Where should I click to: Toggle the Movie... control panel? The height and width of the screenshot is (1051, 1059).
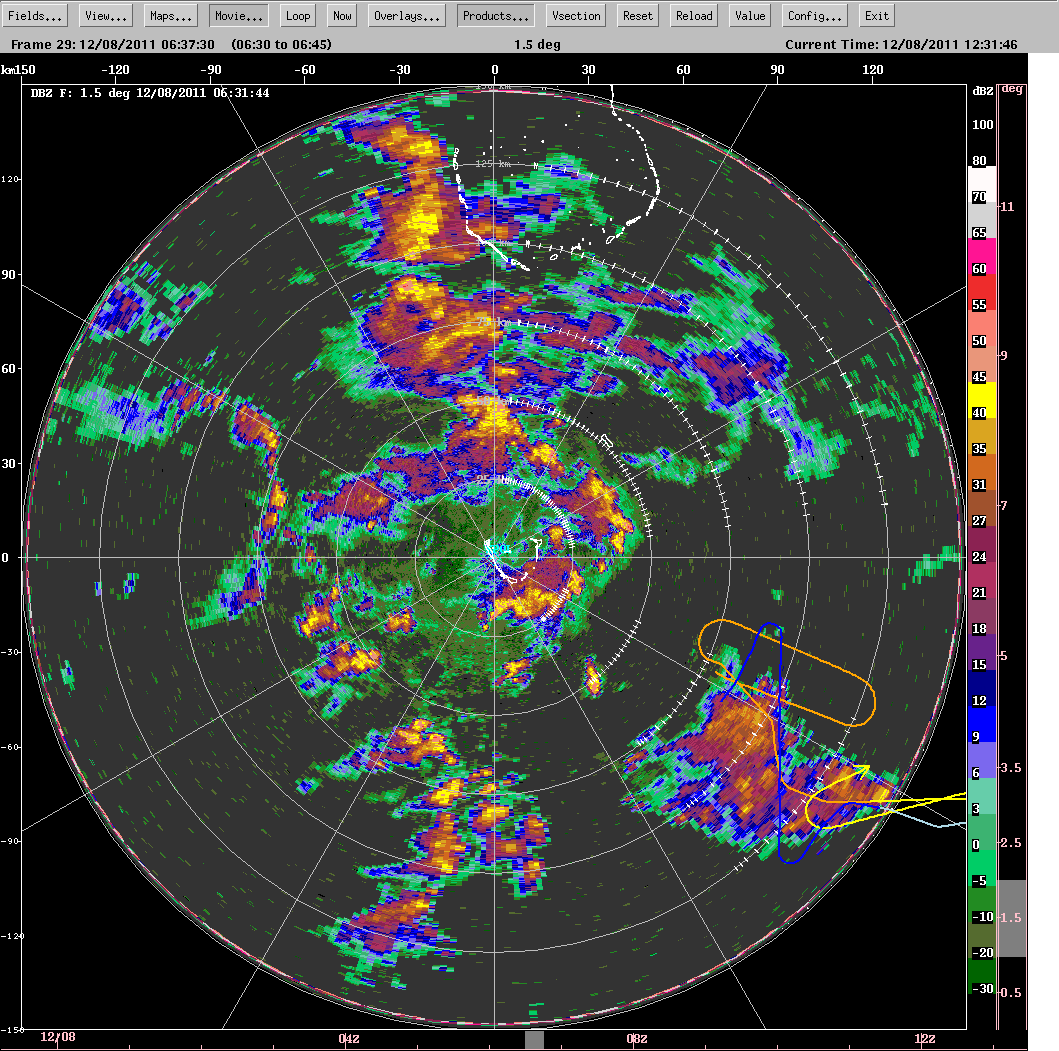238,16
